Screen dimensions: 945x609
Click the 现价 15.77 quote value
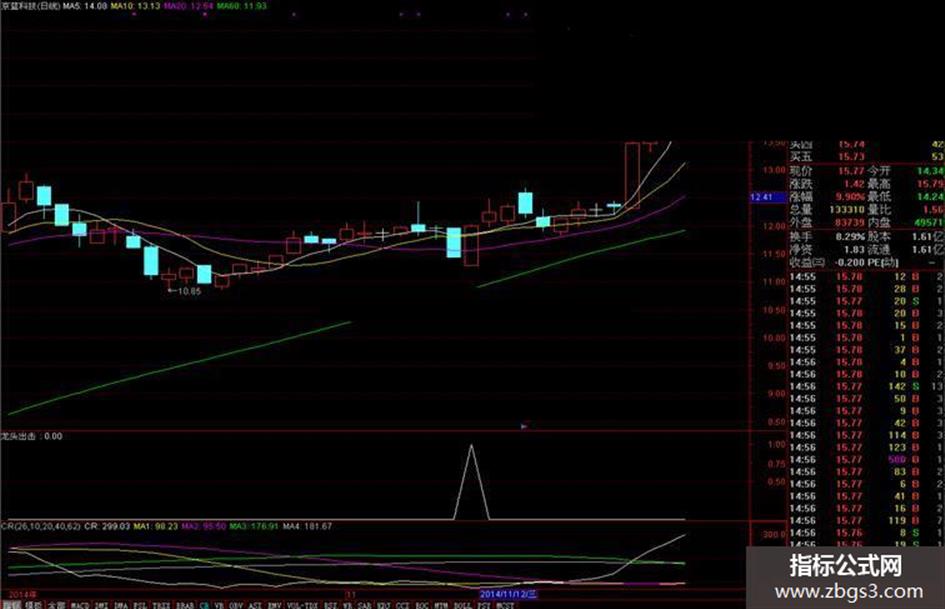coord(851,171)
